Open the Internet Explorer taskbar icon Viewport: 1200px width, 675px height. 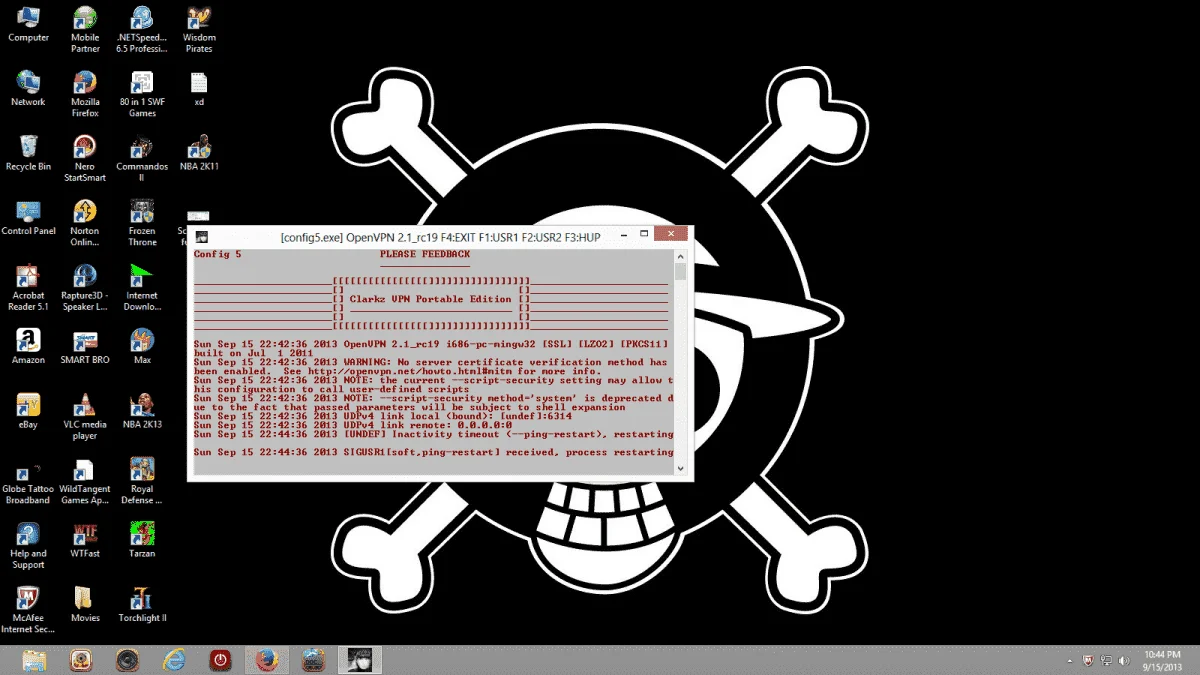(175, 660)
